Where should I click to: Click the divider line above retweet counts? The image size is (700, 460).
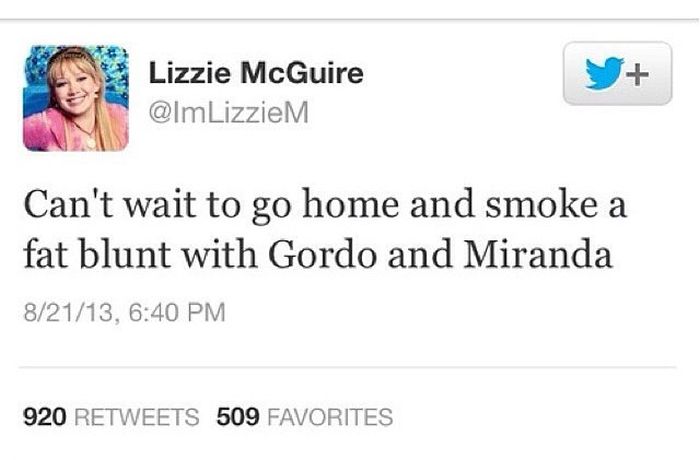pos(350,366)
